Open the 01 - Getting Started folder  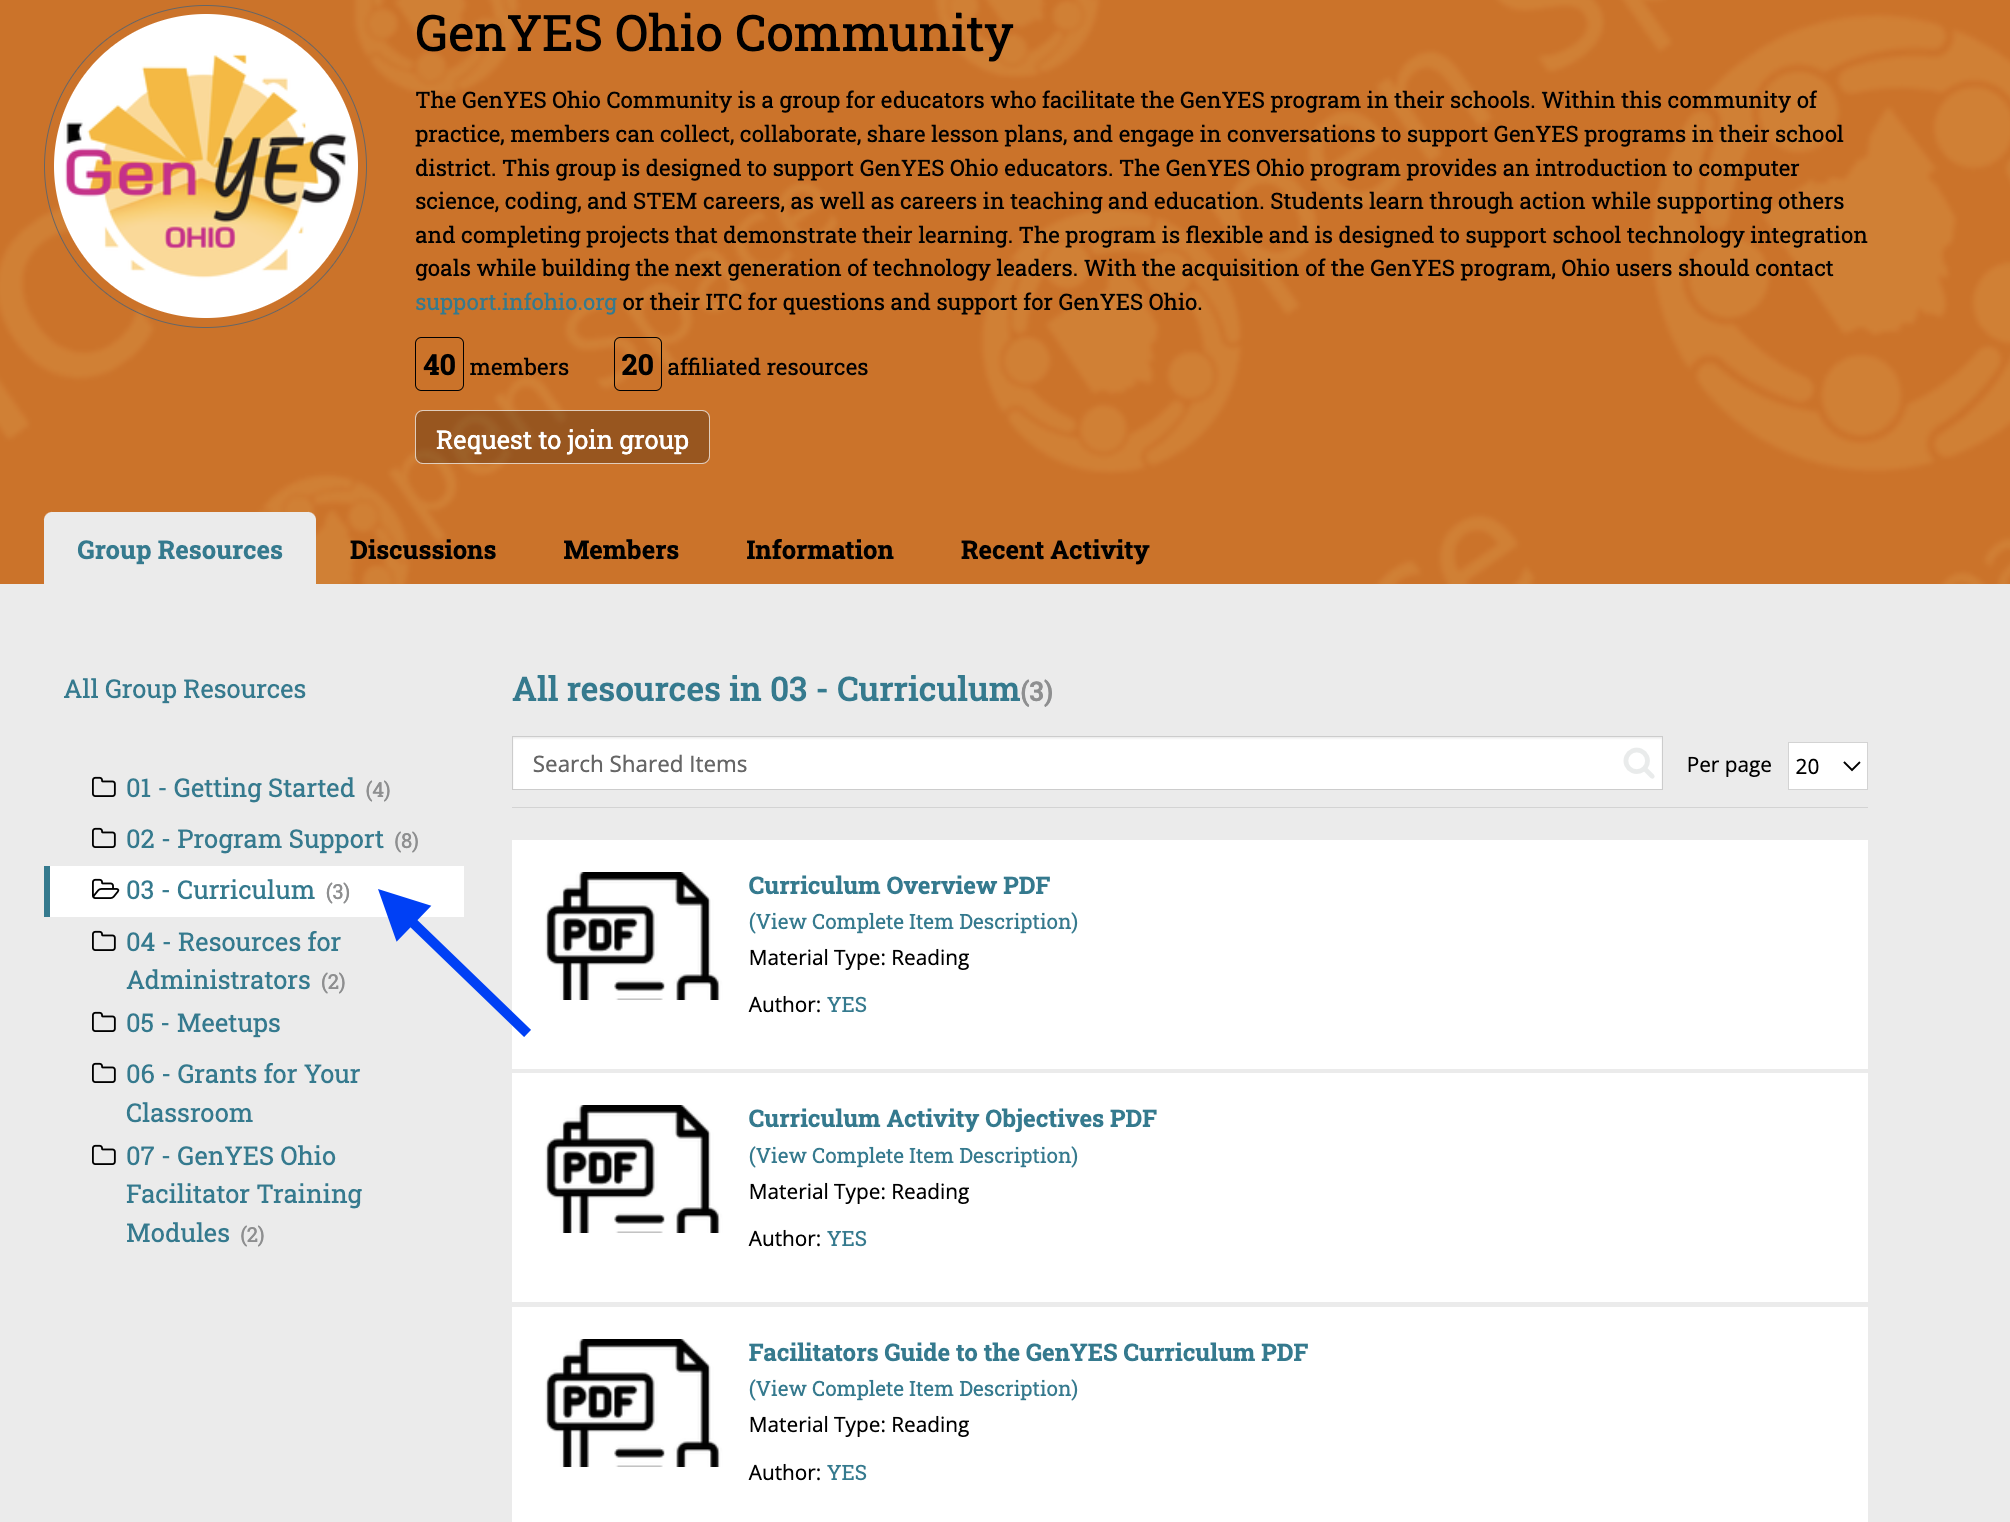click(x=240, y=788)
